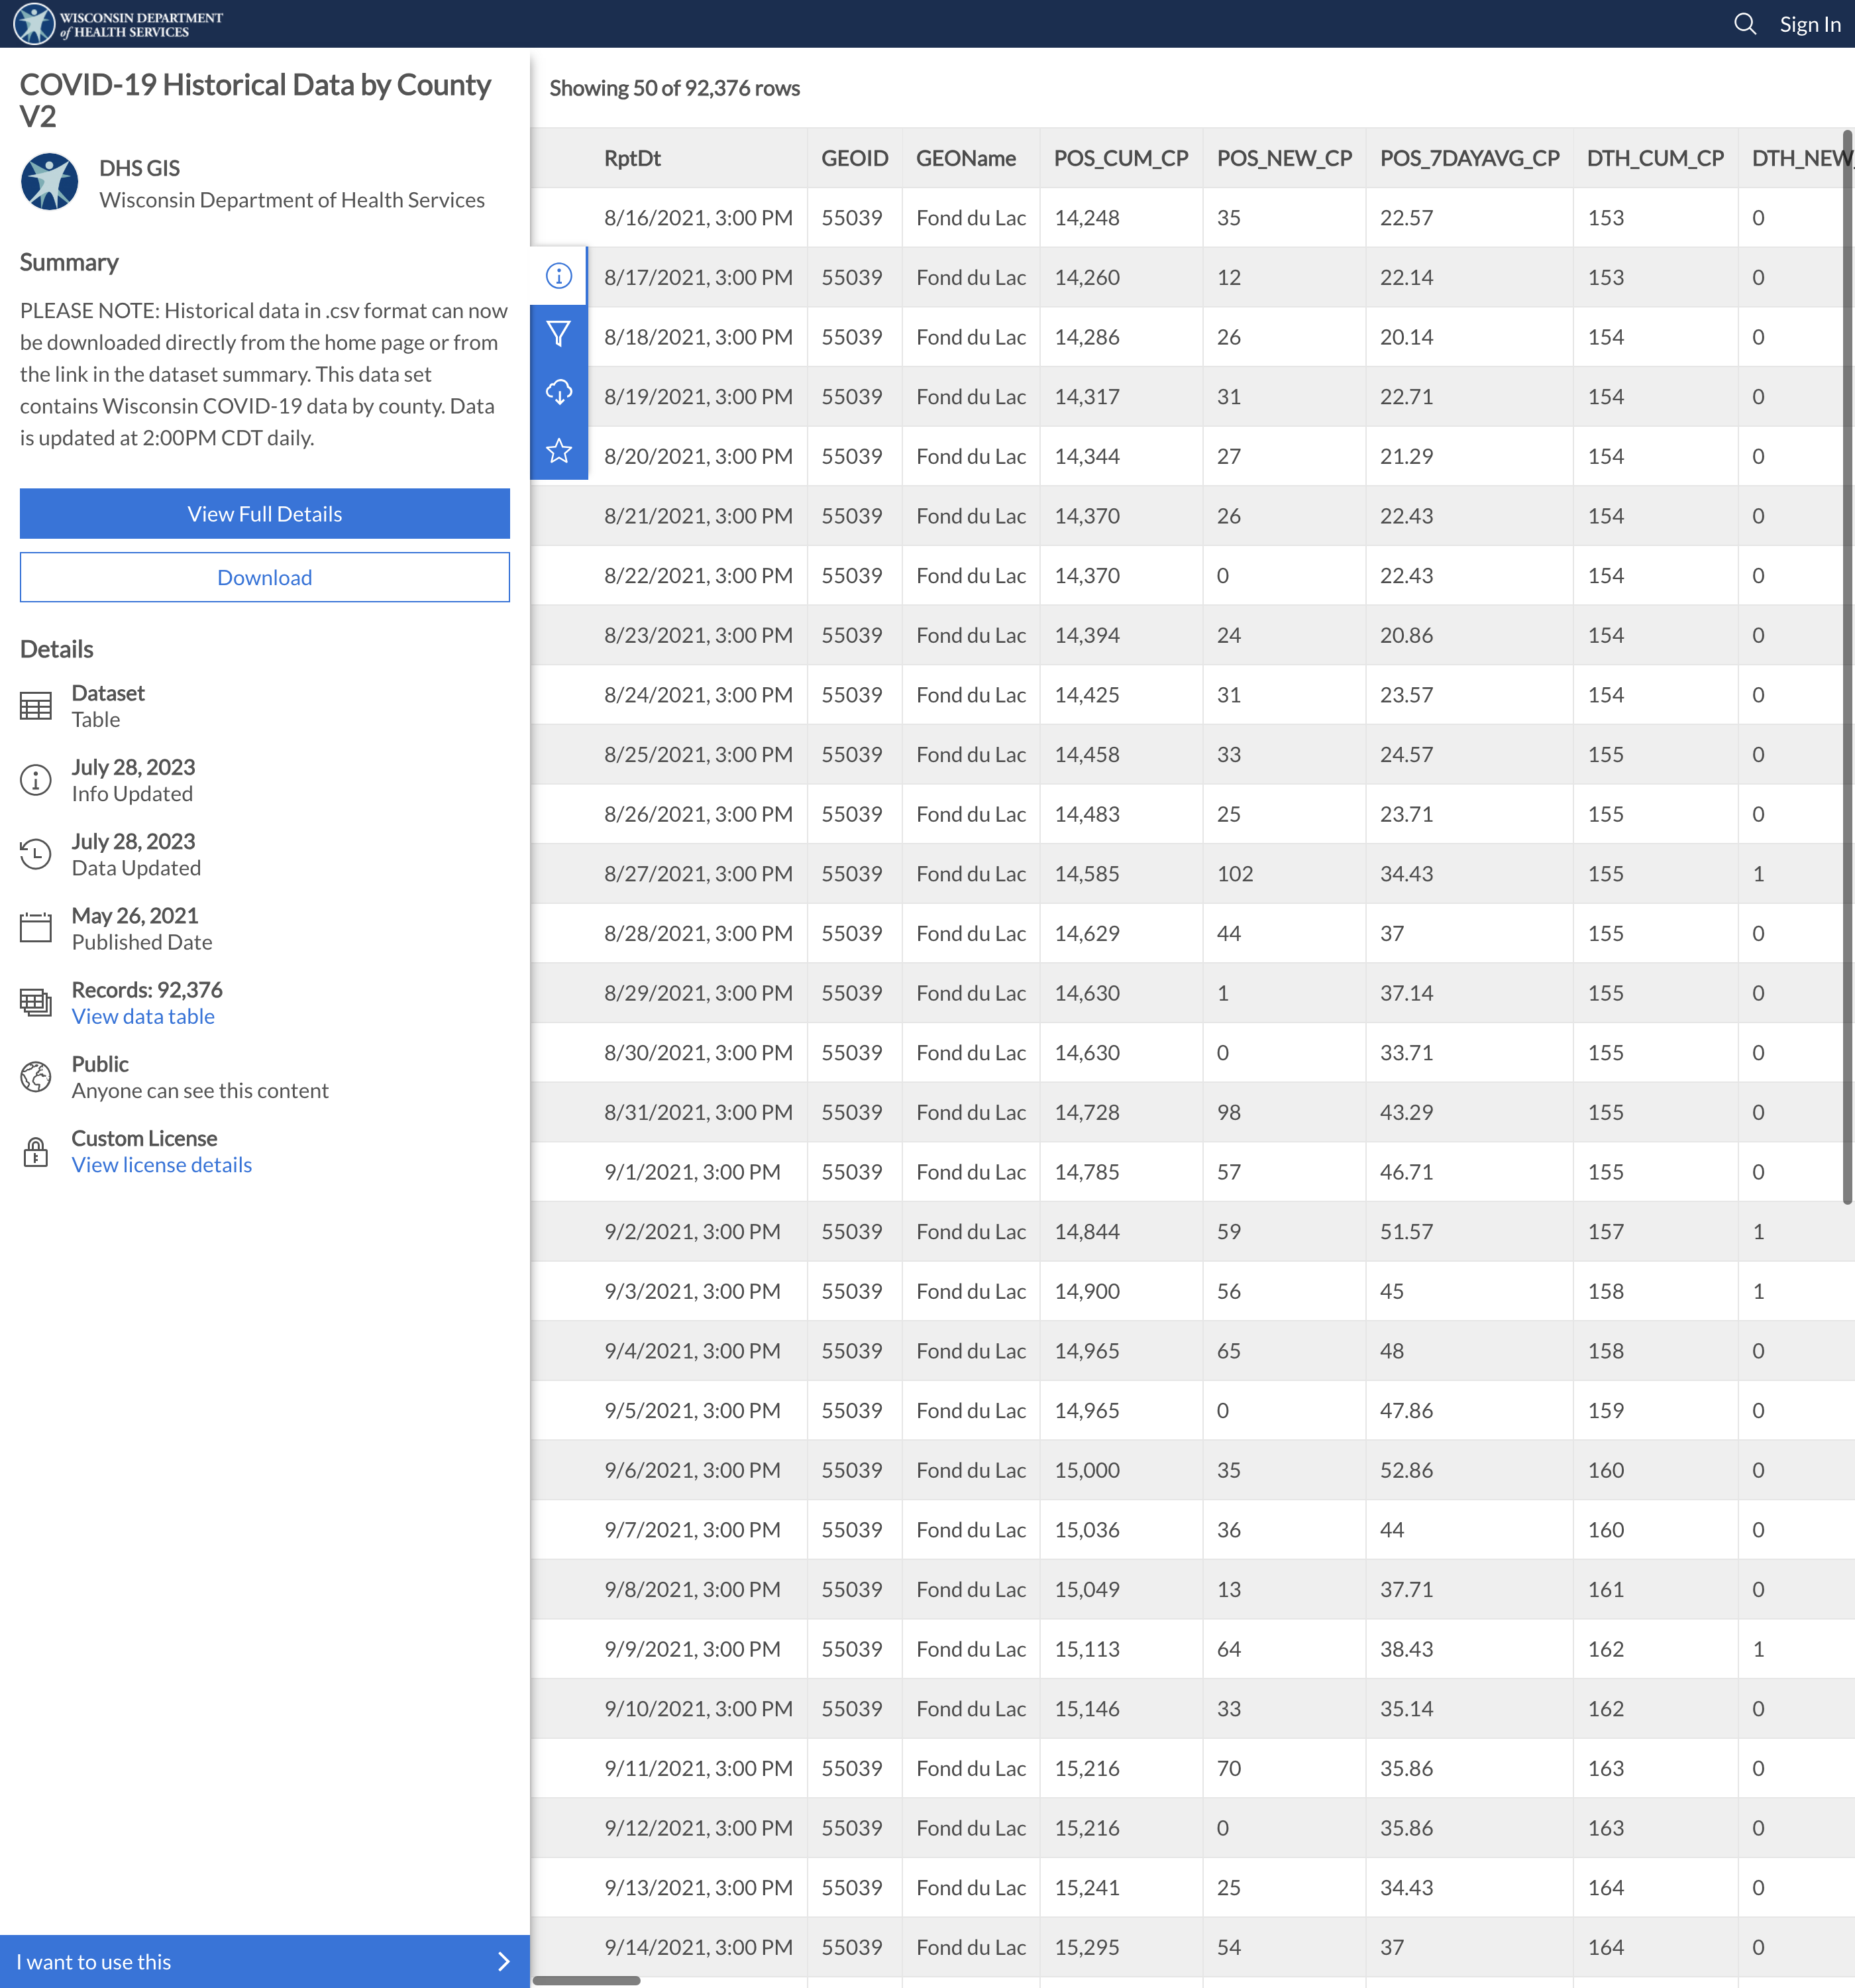Viewport: 1855px width, 1988px height.
Task: Click Sign In in the header
Action: (x=1809, y=24)
